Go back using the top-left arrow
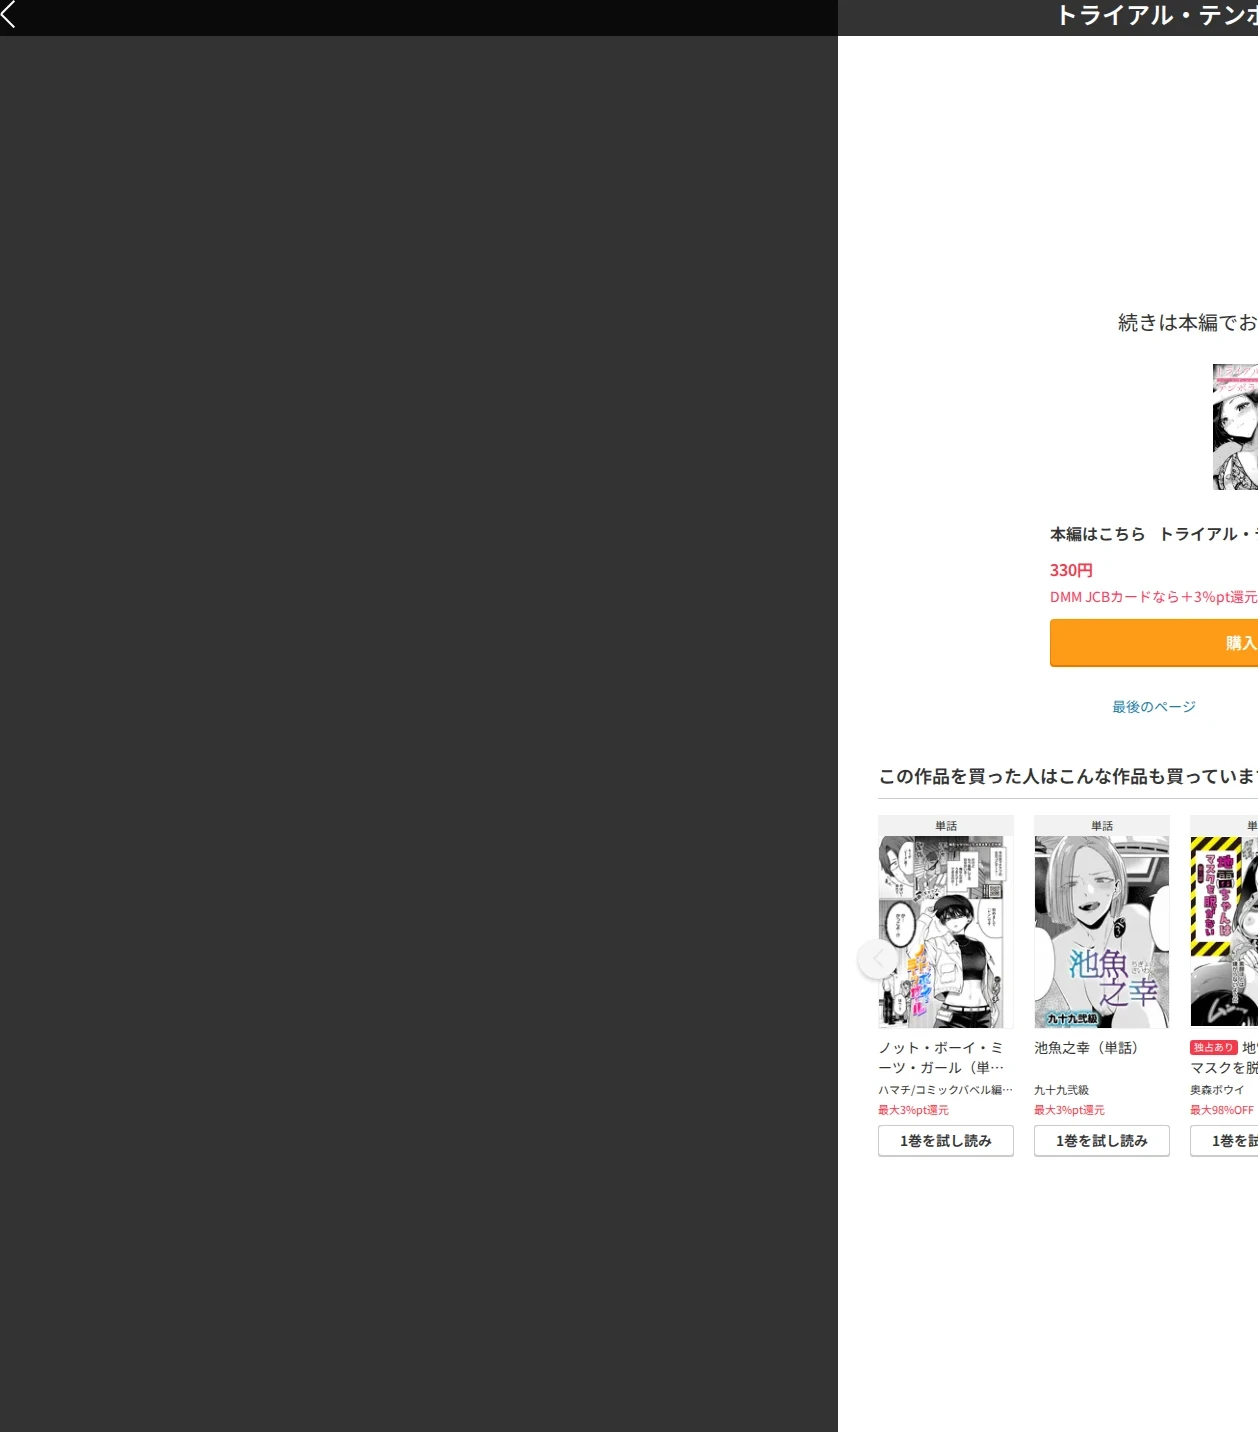1258x1432 pixels. 9,14
